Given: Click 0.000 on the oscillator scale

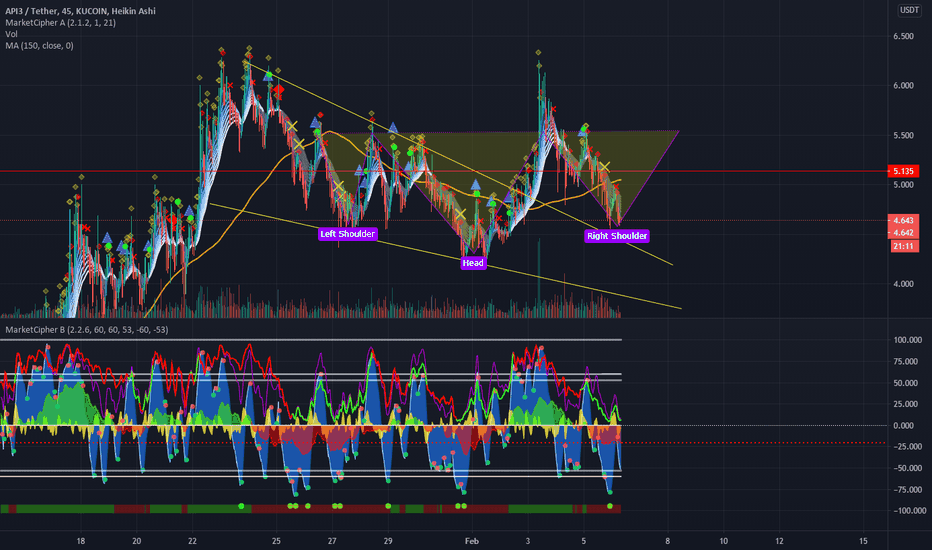Looking at the screenshot, I should point(903,426).
